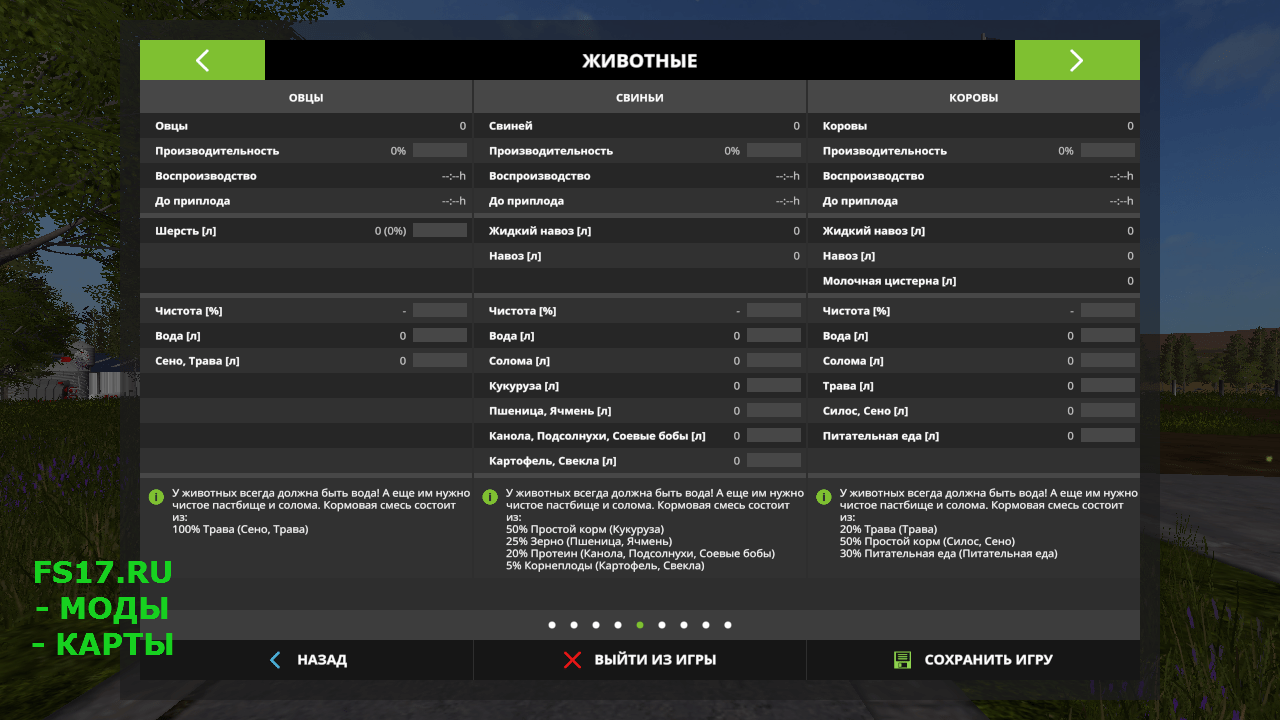Click info icon in sheep column
Screen dimensions: 1280x720
pyautogui.click(x=156, y=496)
